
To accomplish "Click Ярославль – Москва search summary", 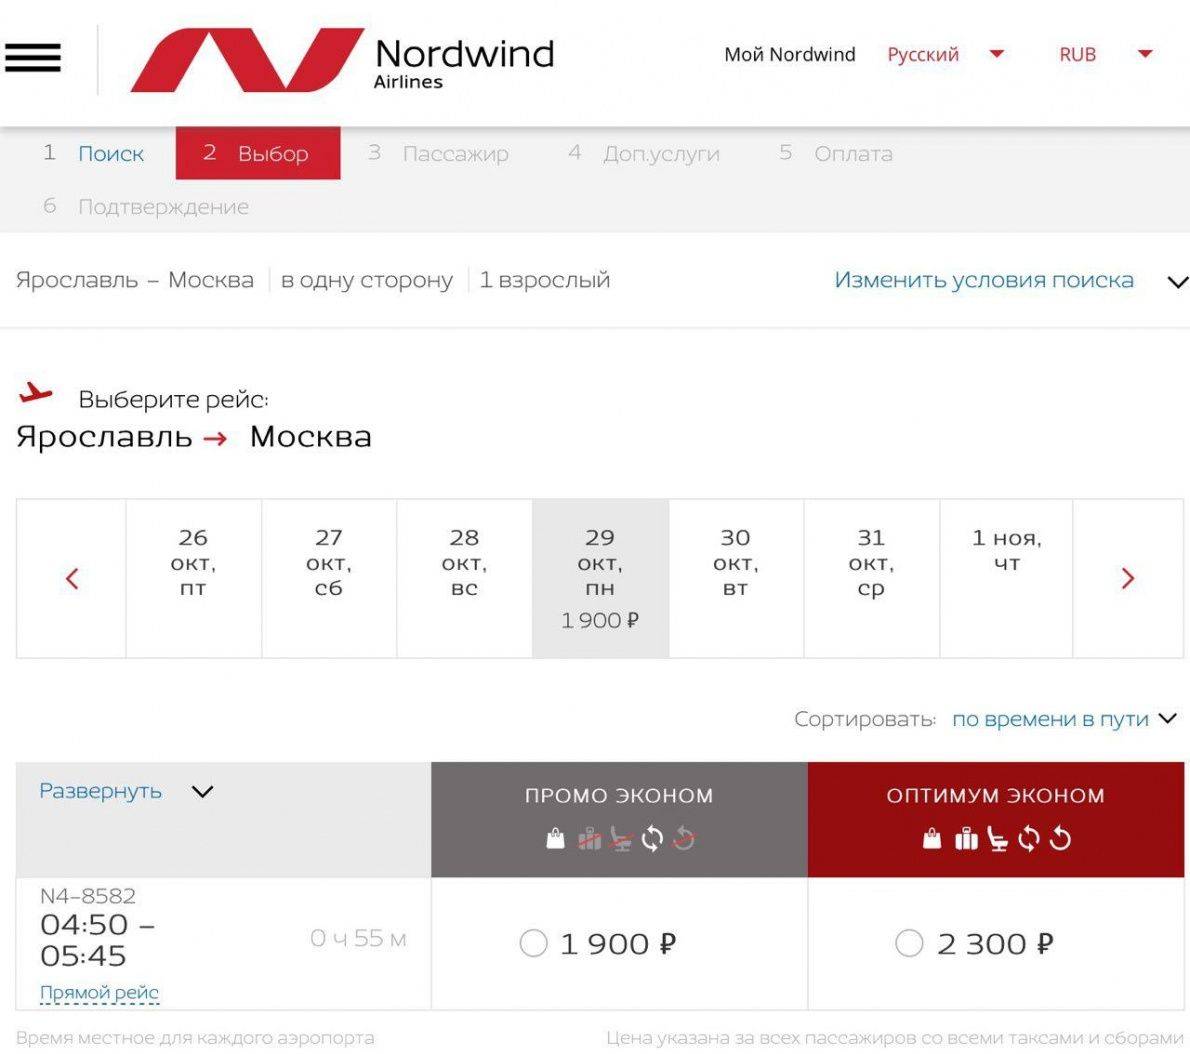I will click(x=135, y=280).
